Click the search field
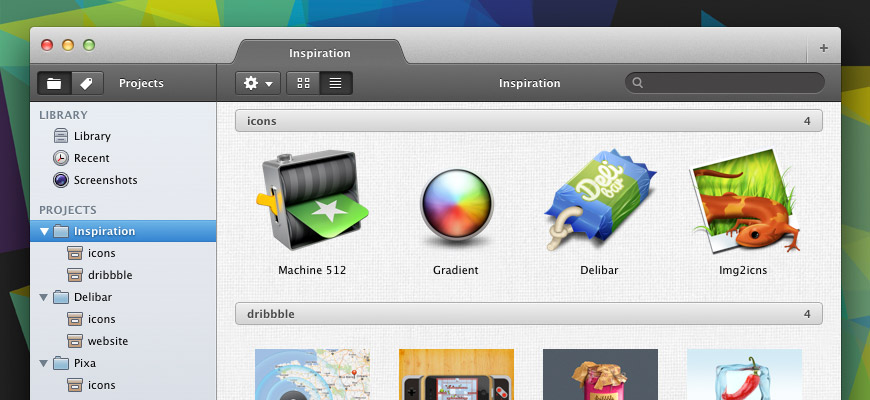 pos(725,83)
